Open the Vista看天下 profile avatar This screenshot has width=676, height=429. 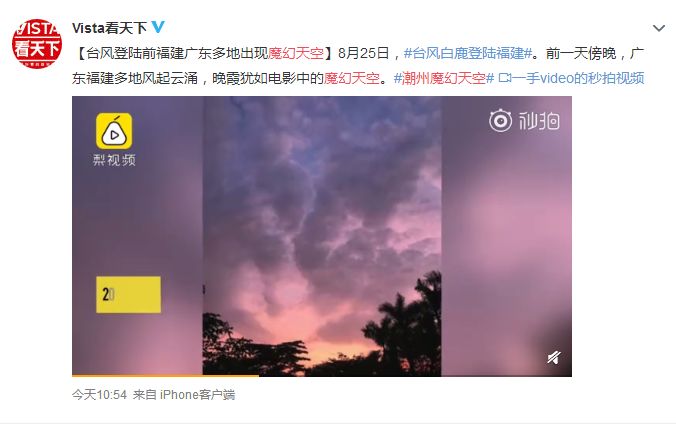point(37,43)
